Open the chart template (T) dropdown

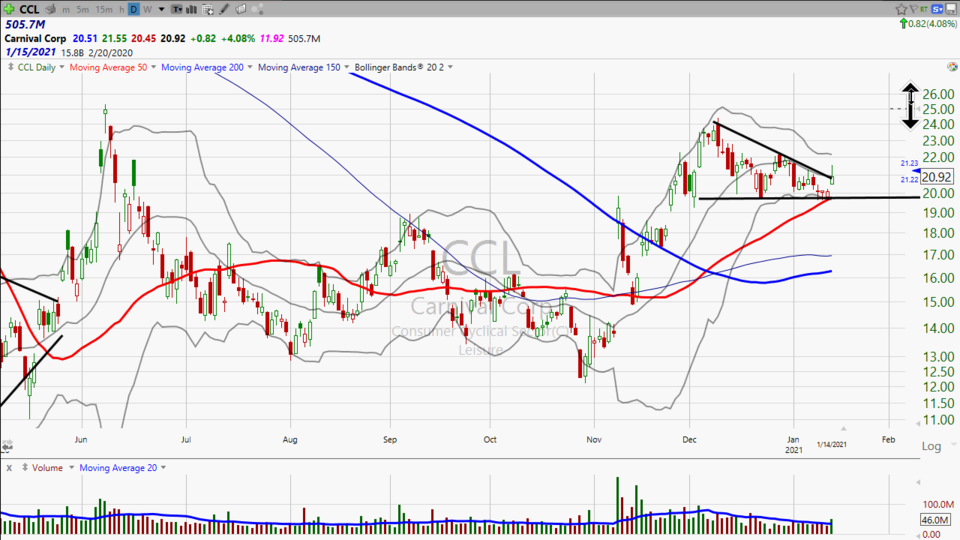[x=176, y=9]
